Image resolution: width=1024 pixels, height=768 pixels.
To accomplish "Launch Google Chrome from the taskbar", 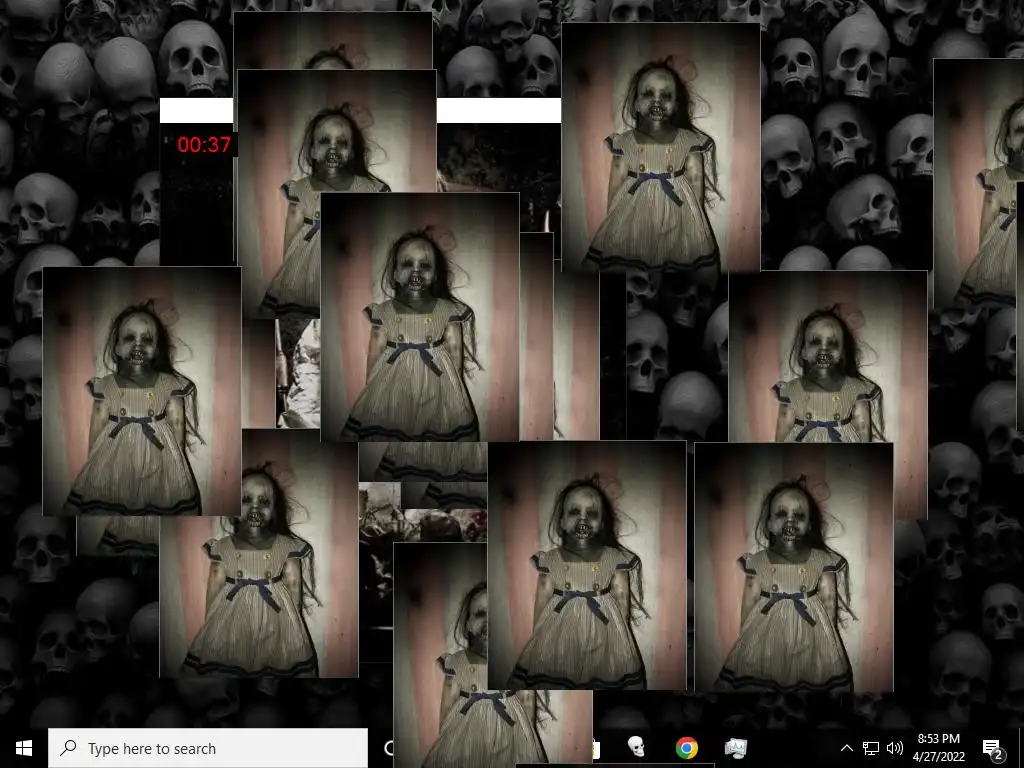I will tap(686, 748).
